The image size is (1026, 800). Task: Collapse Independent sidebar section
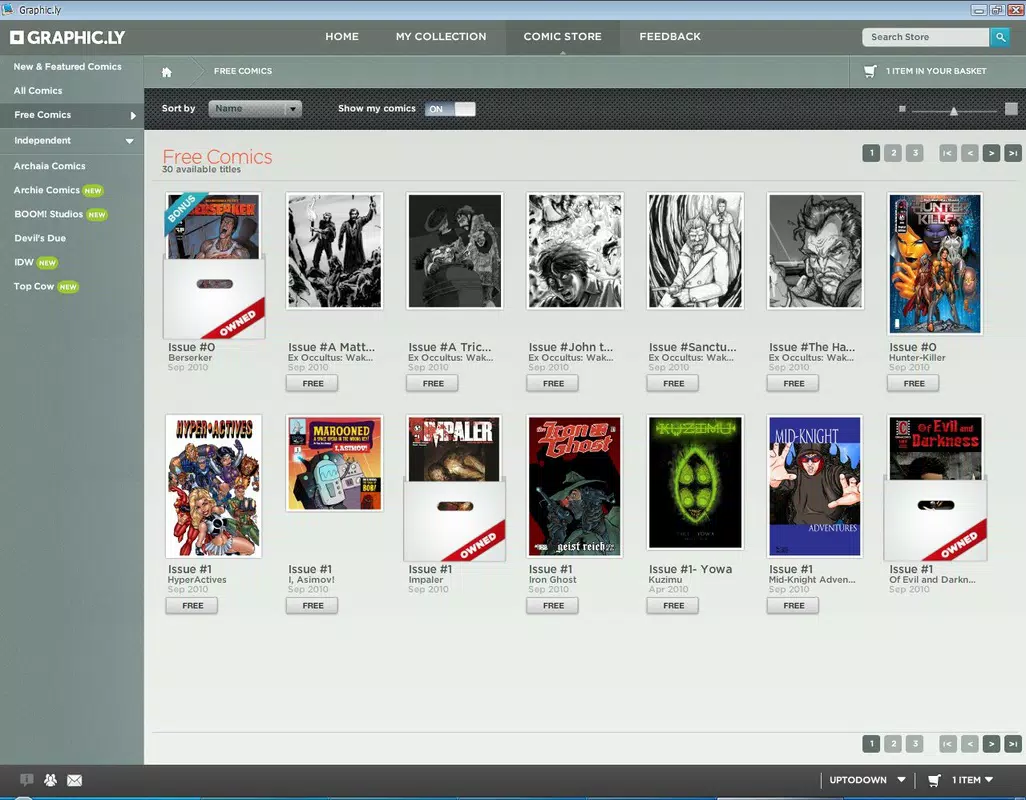point(130,141)
